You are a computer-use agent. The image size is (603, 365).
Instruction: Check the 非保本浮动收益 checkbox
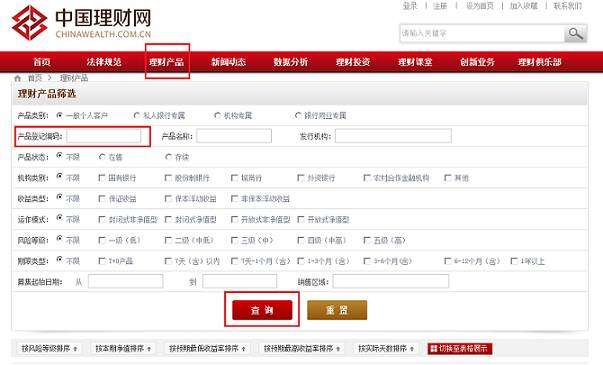[x=234, y=198]
